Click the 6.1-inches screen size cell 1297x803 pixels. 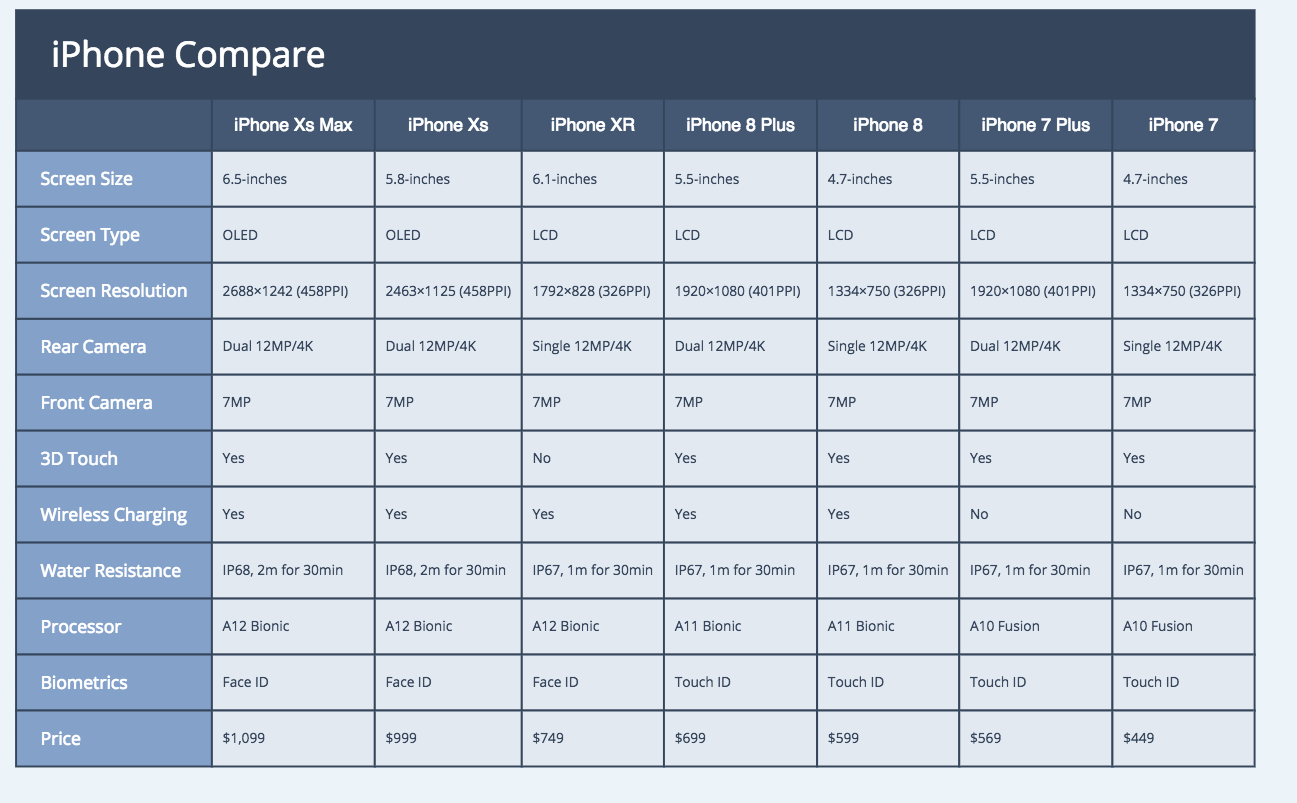[565, 179]
